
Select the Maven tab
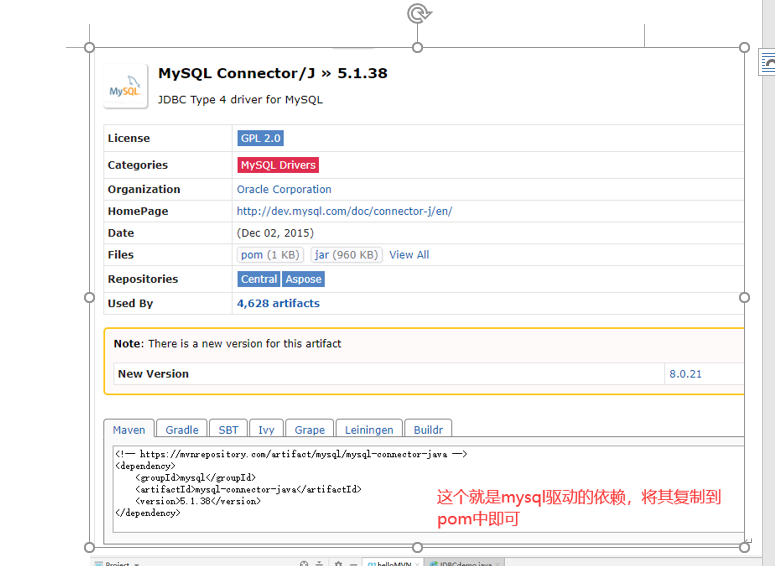click(129, 429)
